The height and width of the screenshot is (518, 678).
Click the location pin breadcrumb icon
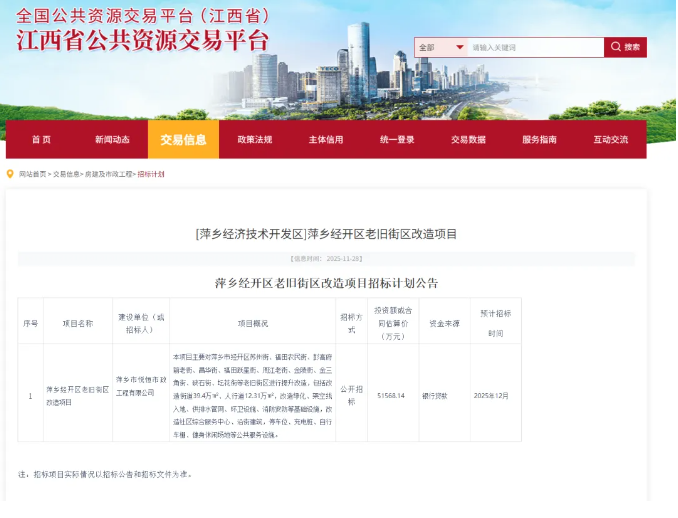click(11, 174)
